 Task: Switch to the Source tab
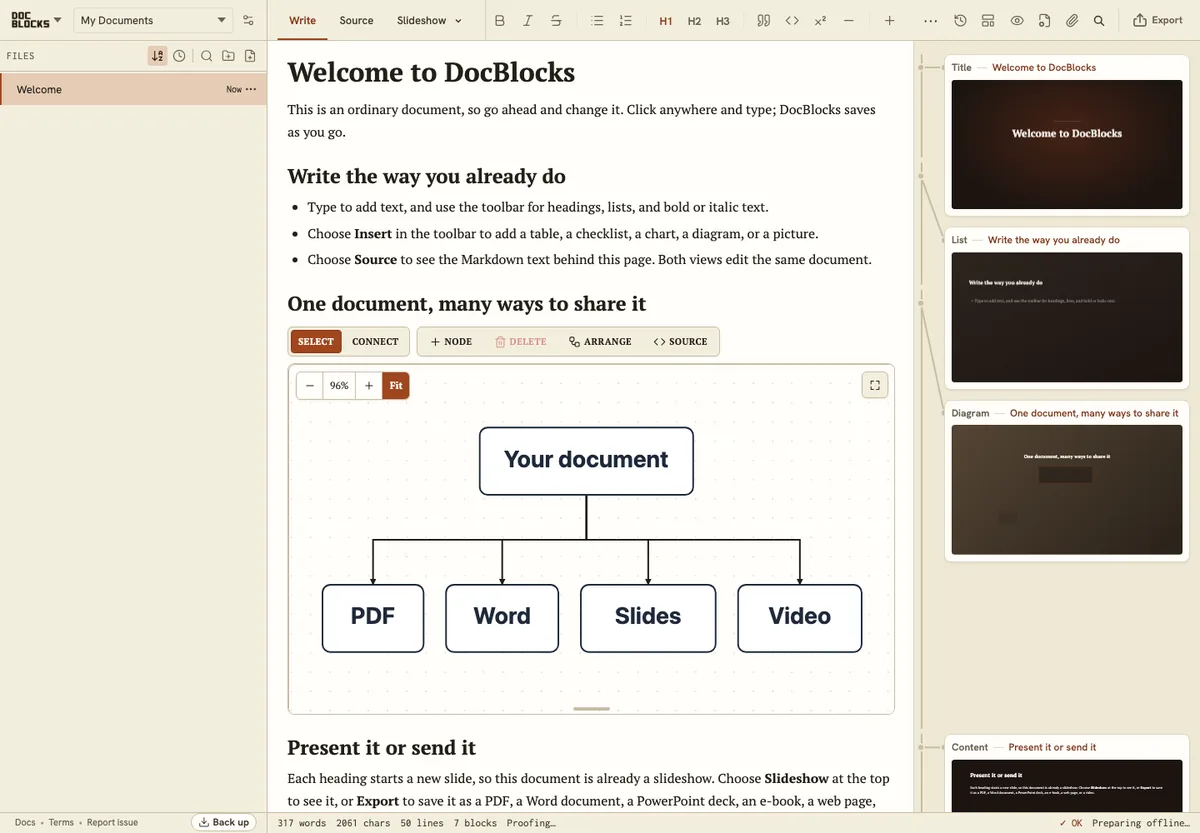[x=356, y=20]
